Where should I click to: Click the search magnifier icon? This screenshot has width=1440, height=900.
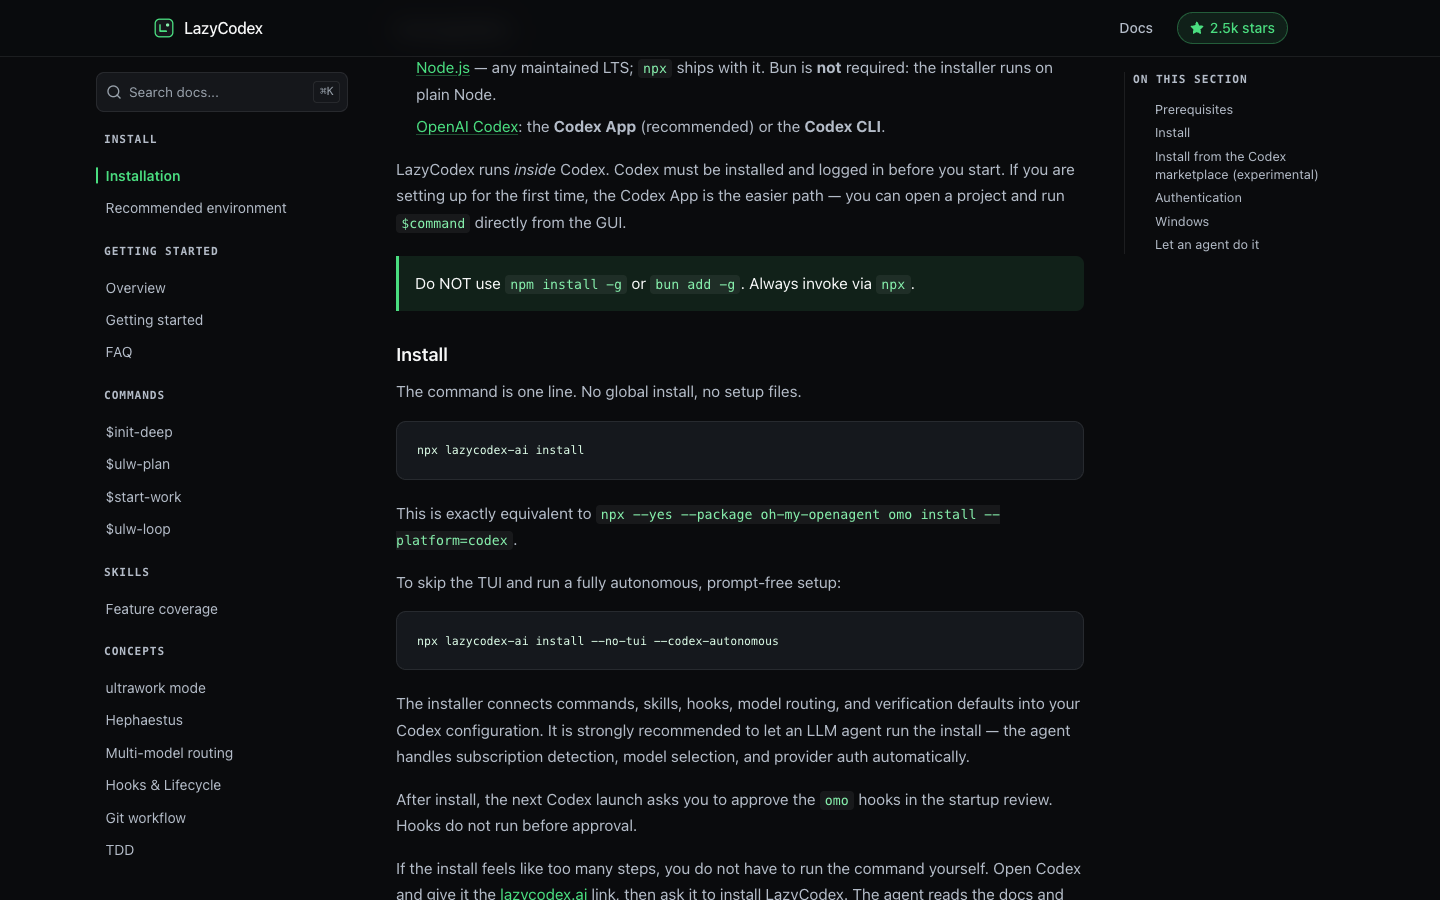114,92
